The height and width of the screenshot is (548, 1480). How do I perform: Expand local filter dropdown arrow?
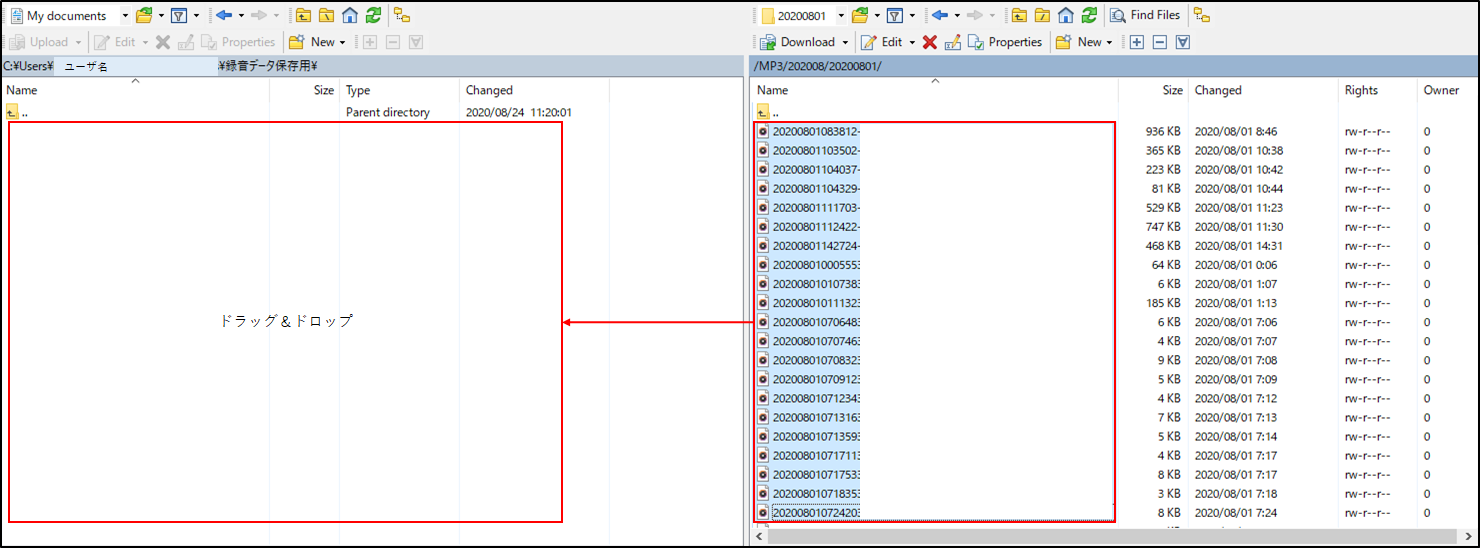[196, 15]
